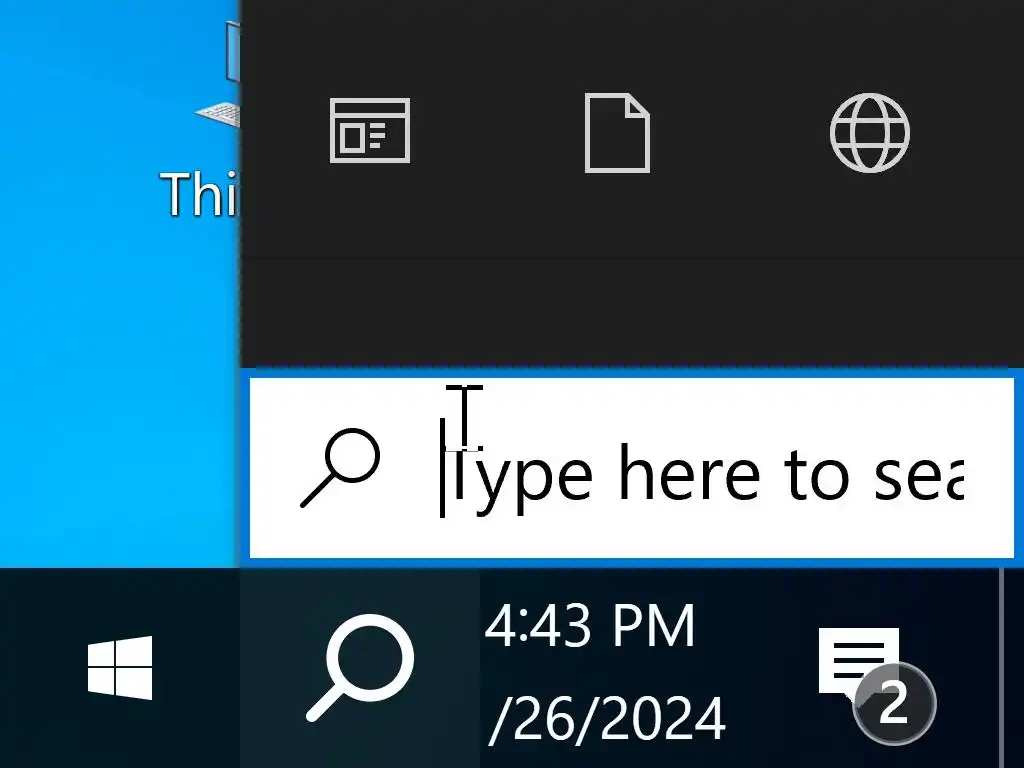Open the Apps search filter icon

[370, 131]
